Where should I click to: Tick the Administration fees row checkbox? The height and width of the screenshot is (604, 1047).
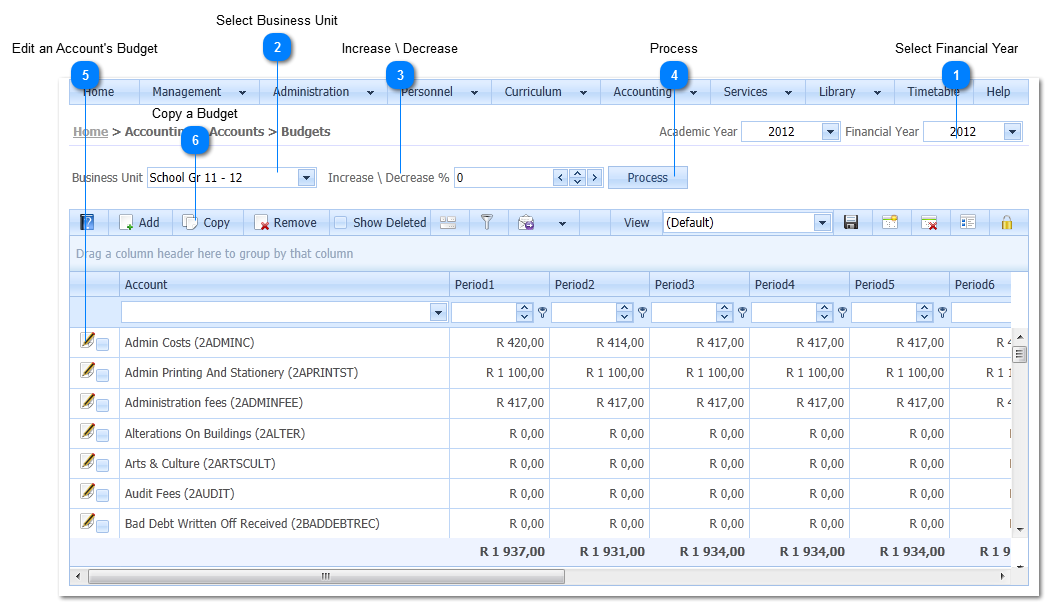coord(103,405)
